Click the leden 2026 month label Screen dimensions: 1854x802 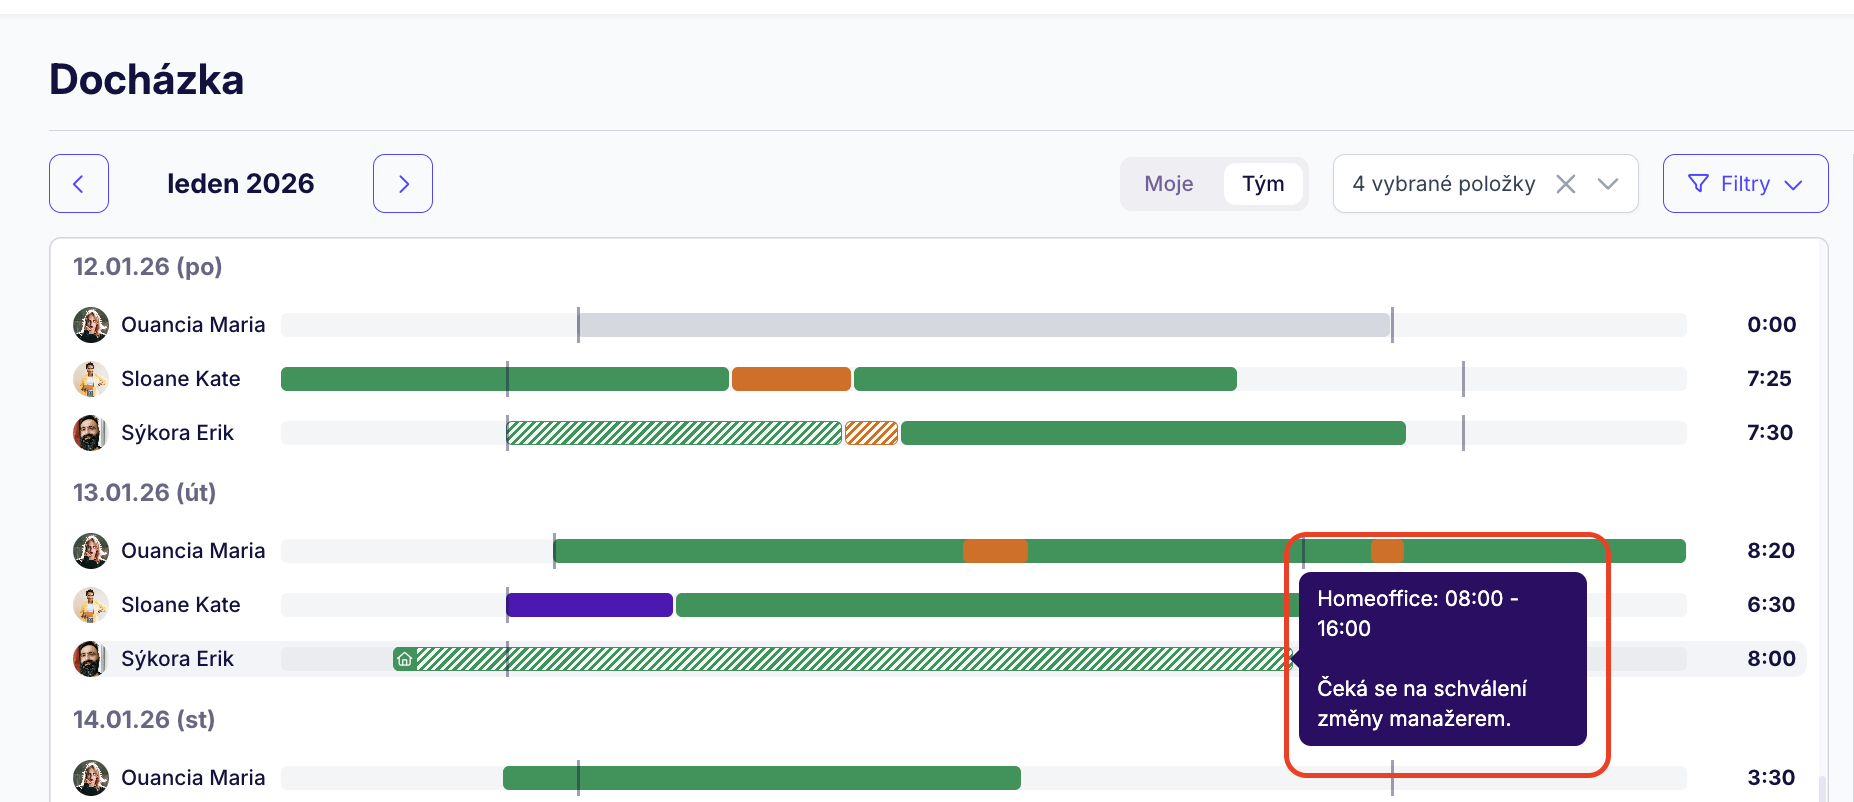pos(241,184)
